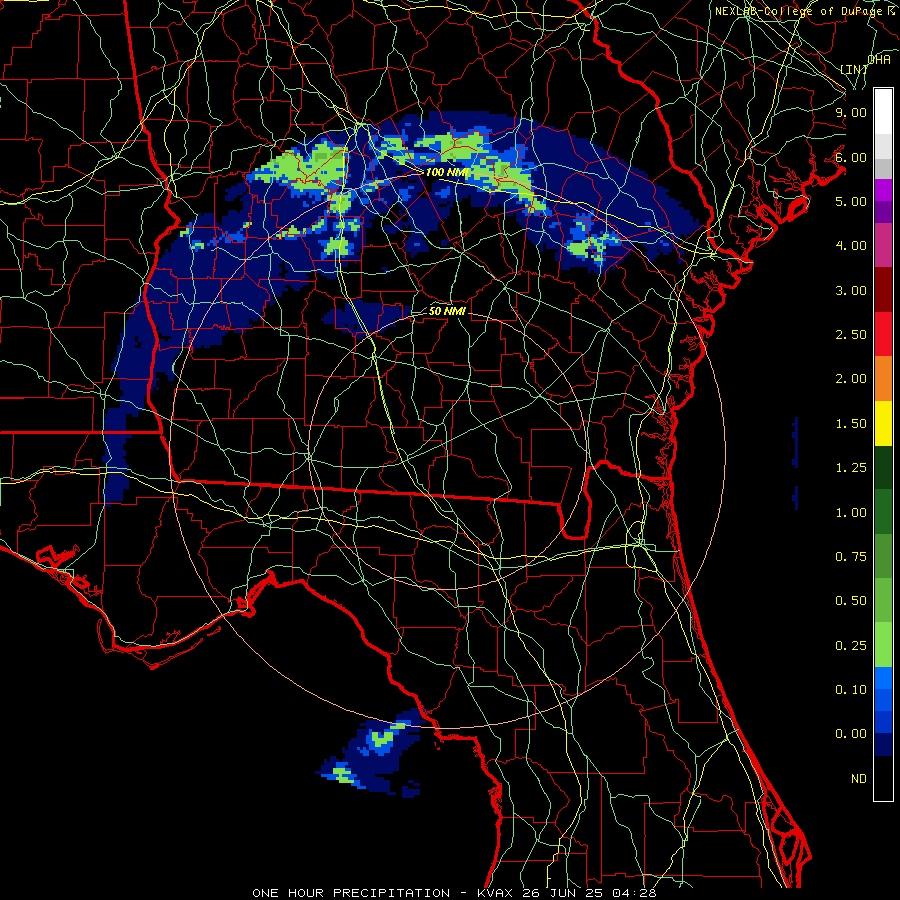Click the "4.00" scale label
This screenshot has height=900, width=900.
[851, 246]
